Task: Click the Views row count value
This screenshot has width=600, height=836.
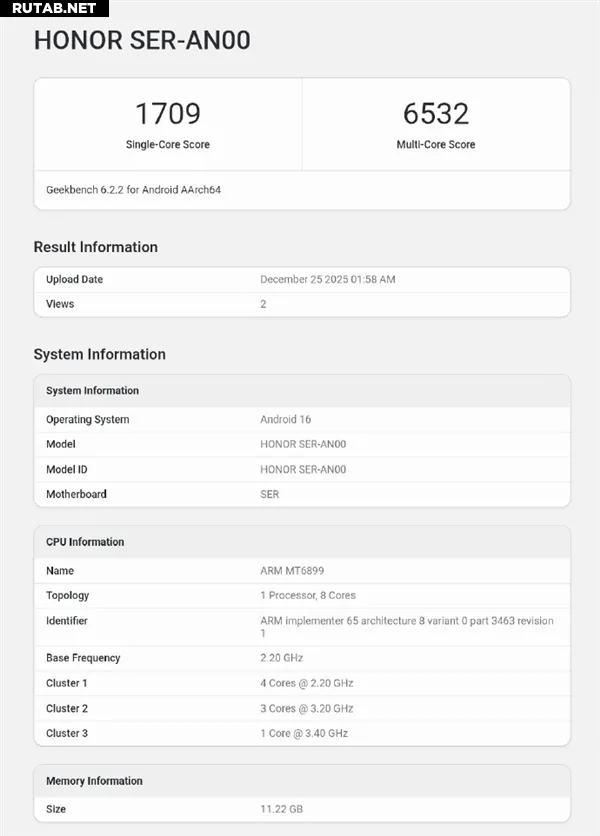Action: pyautogui.click(x=263, y=304)
